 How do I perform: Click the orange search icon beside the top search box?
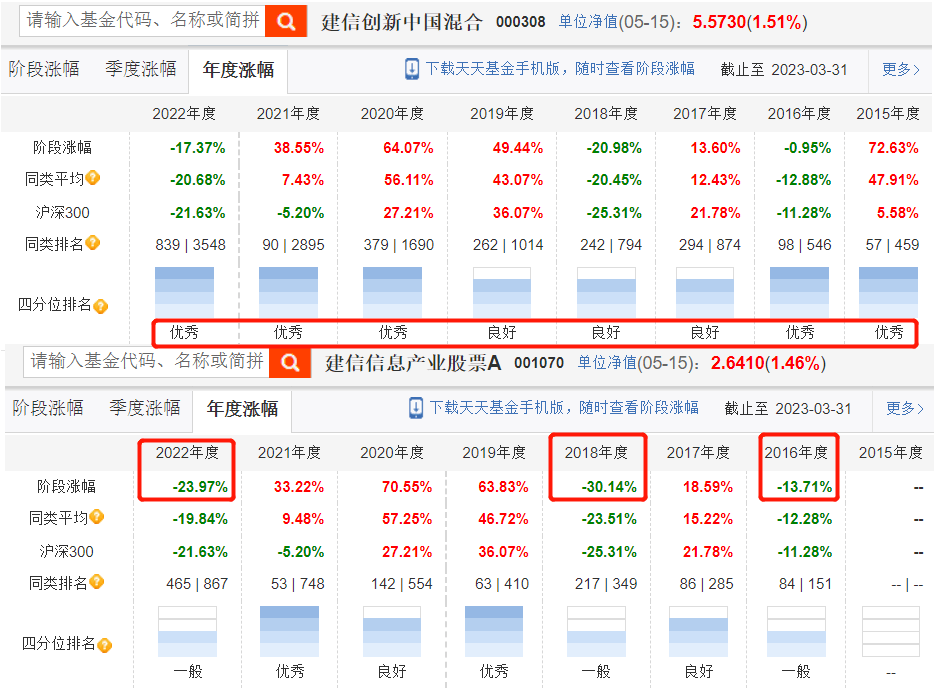tap(286, 20)
